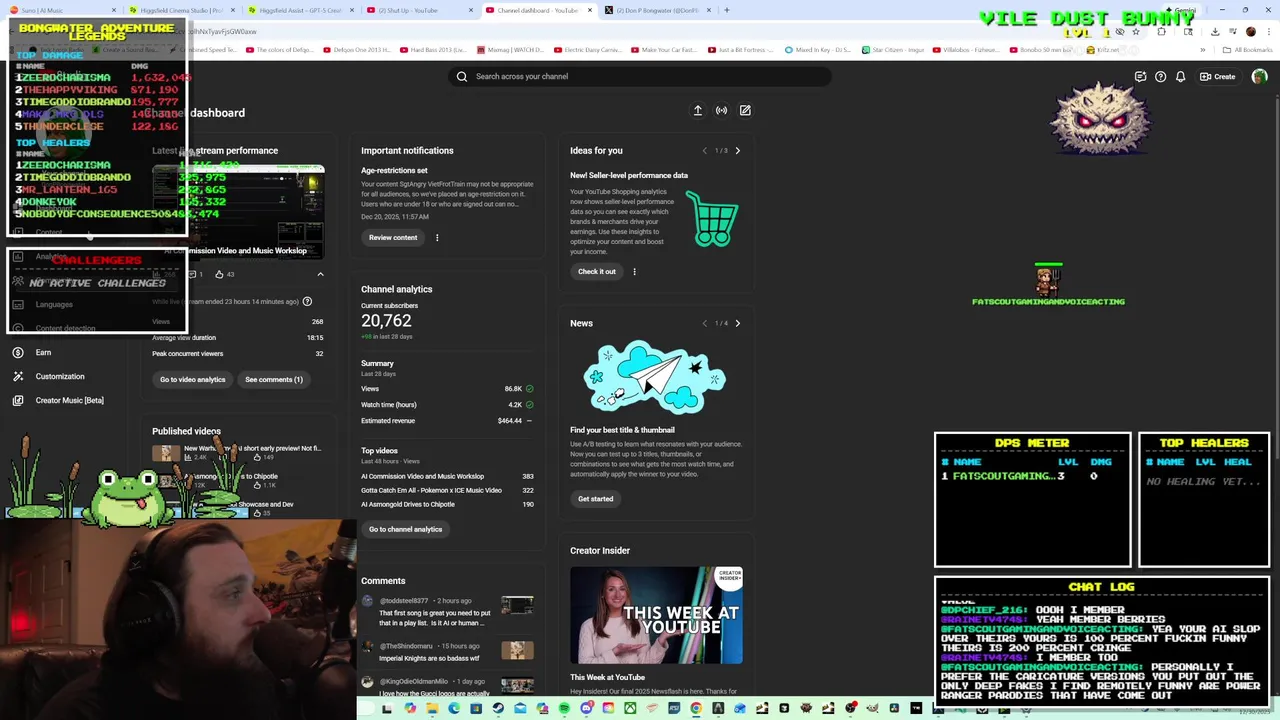Open options for Seller-level performance idea

[x=634, y=272]
